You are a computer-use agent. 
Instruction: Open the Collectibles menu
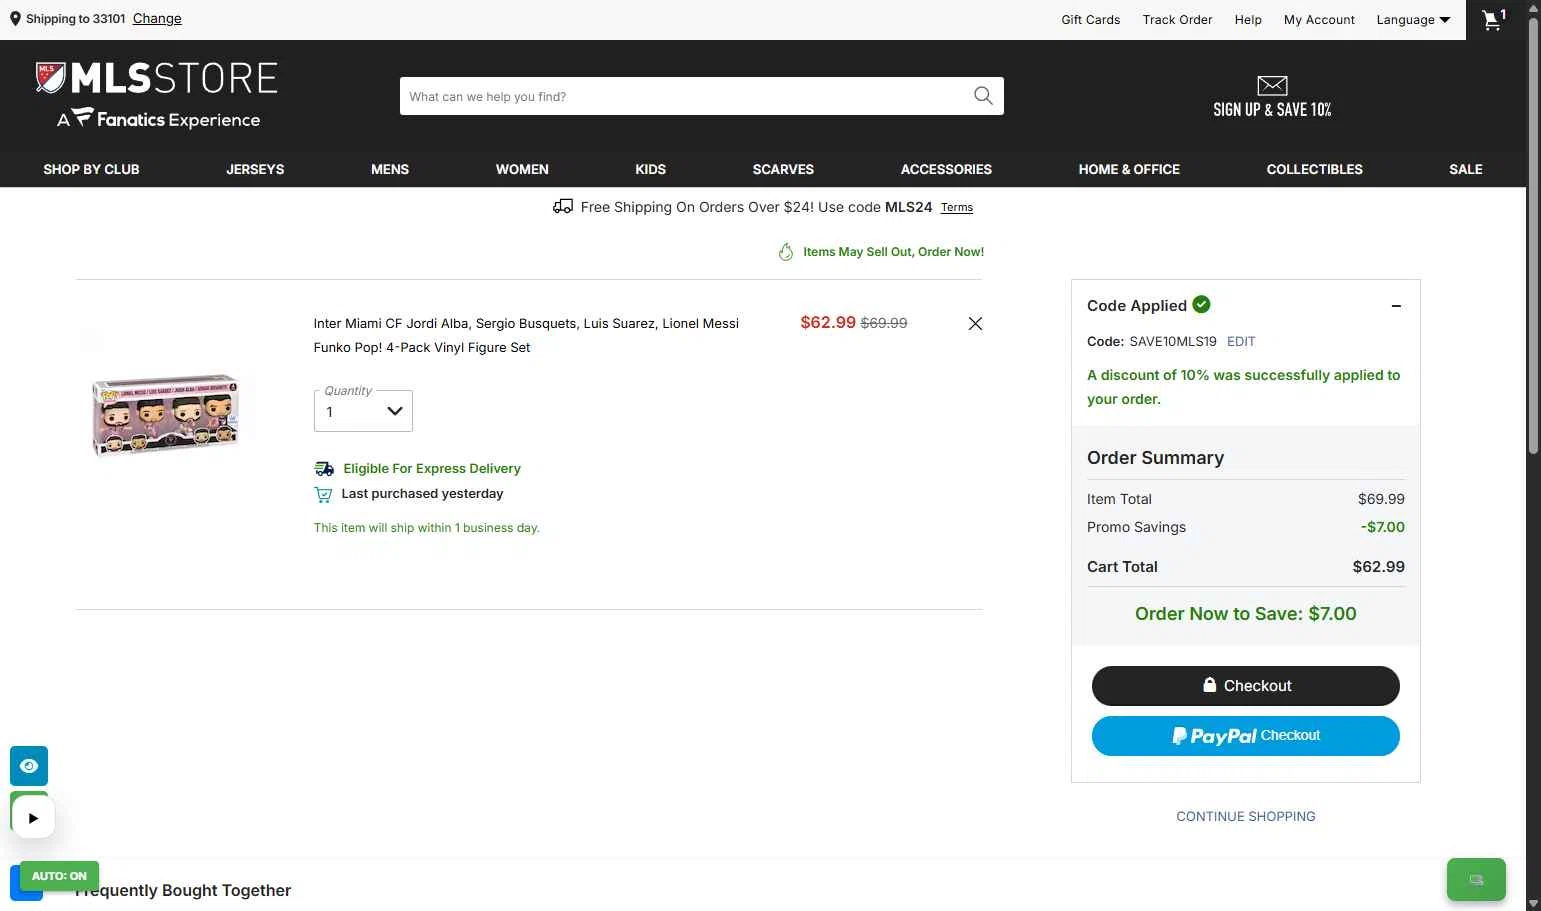[1314, 169]
